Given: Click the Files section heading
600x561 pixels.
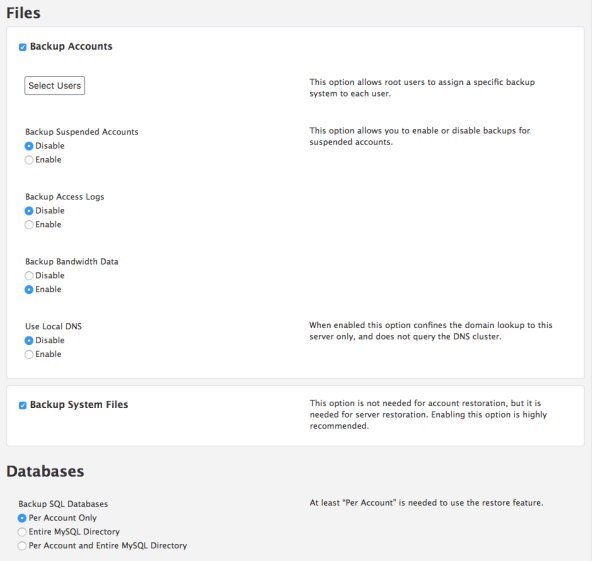Looking at the screenshot, I should [23, 13].
